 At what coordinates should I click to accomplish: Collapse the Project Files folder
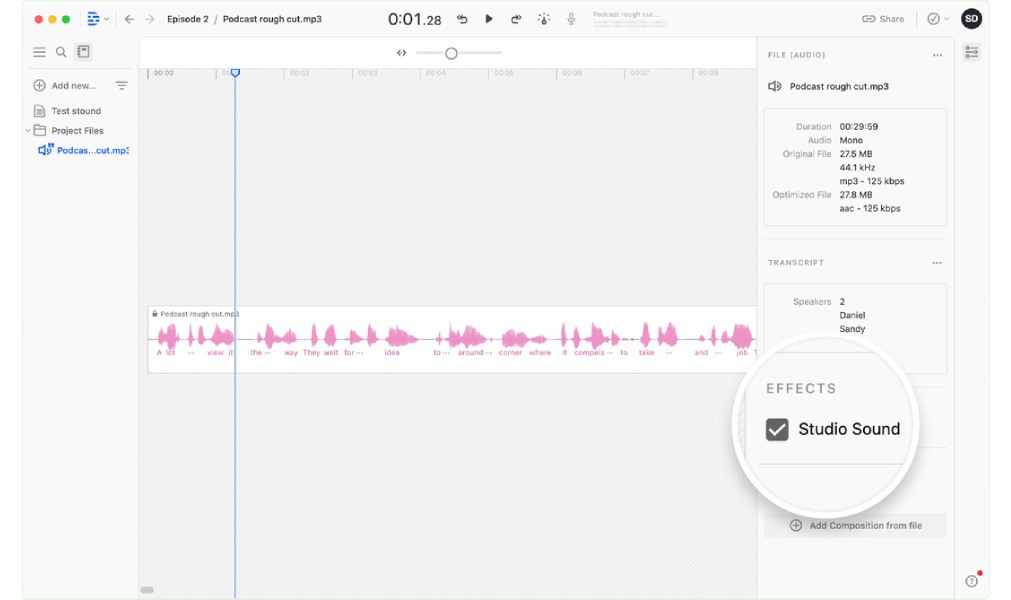coord(28,131)
